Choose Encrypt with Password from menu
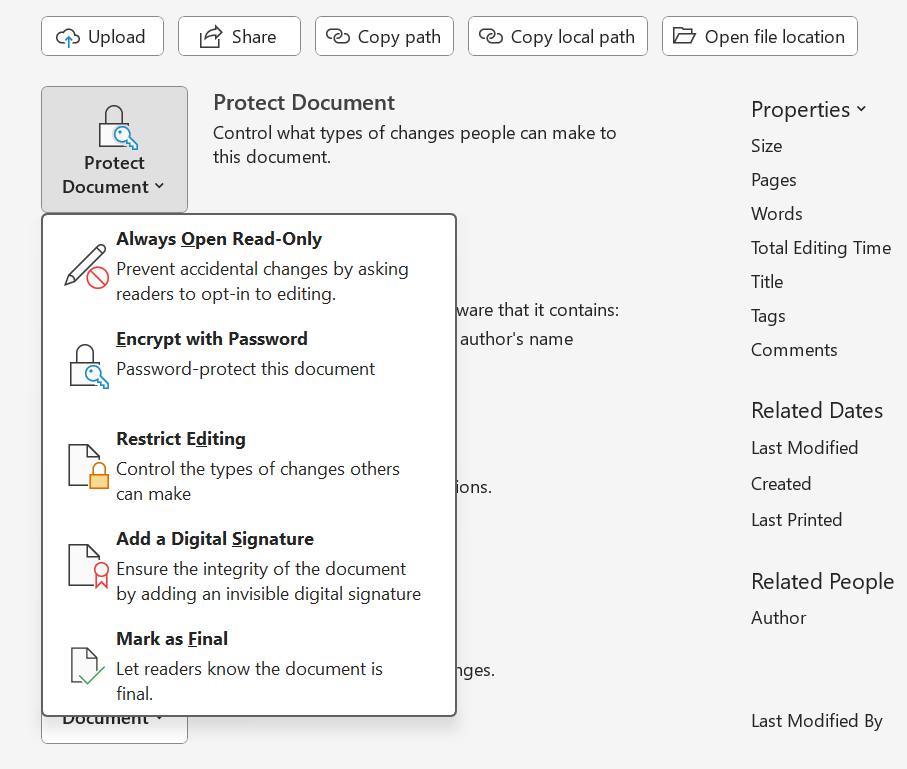Screen dimensions: 907x769 point(212,340)
